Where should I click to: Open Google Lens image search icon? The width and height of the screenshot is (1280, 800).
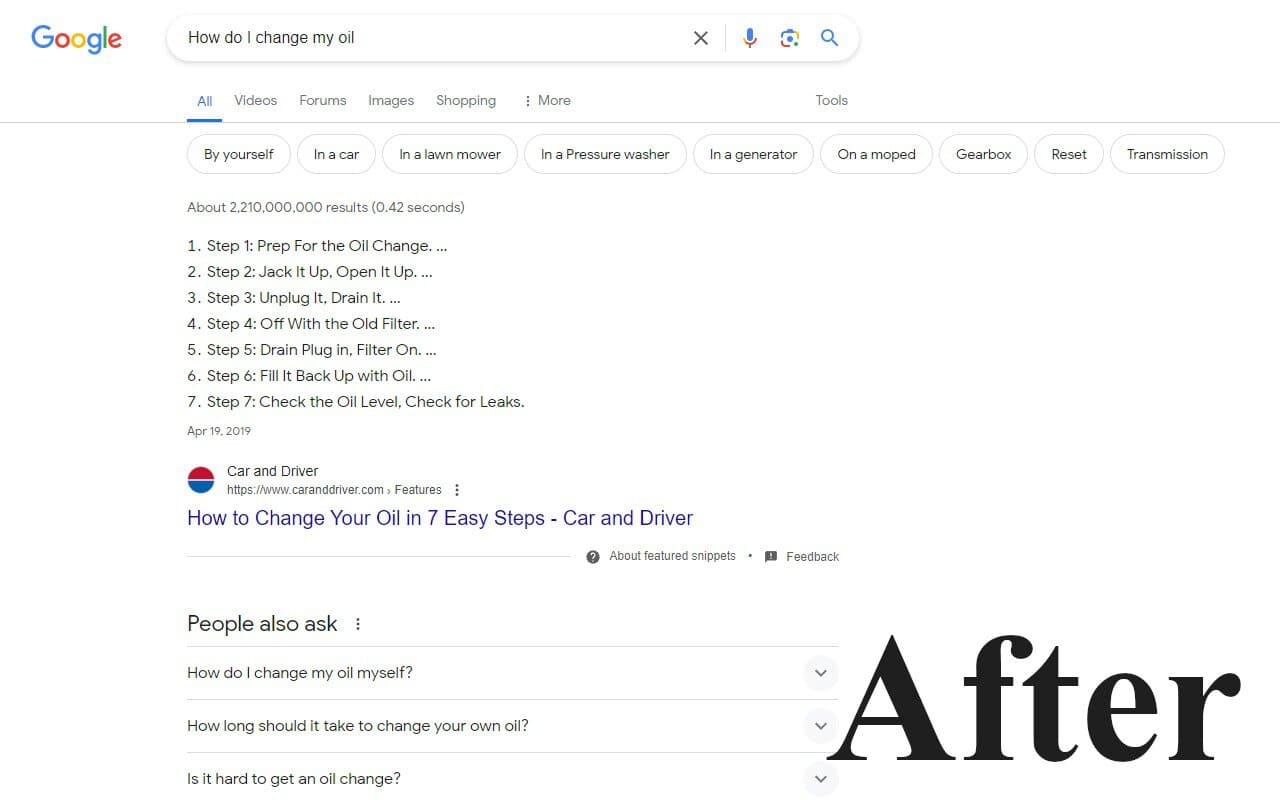790,38
